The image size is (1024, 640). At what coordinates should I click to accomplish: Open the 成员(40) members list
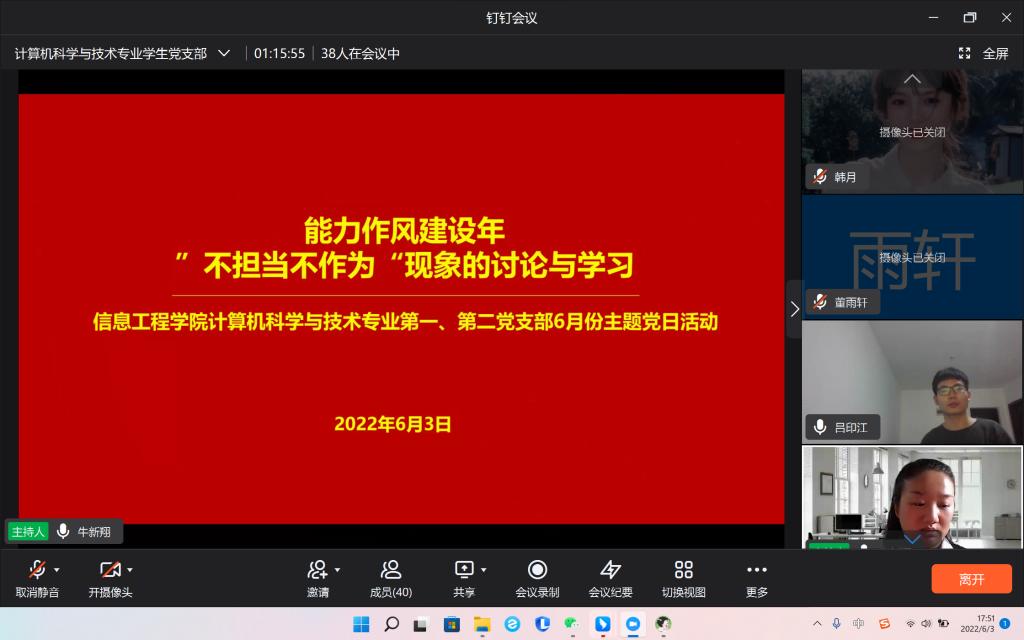391,578
